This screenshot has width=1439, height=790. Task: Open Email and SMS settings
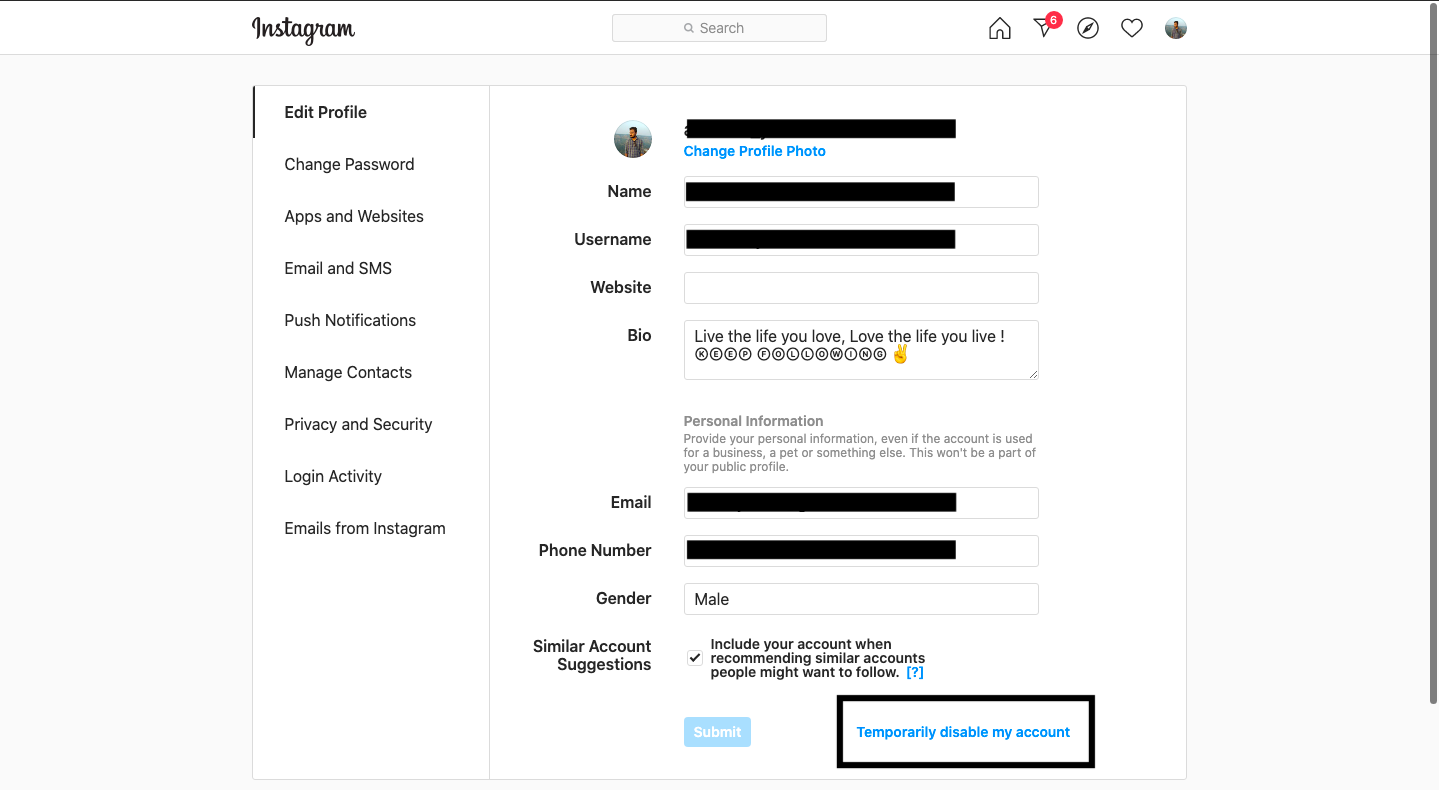click(338, 268)
